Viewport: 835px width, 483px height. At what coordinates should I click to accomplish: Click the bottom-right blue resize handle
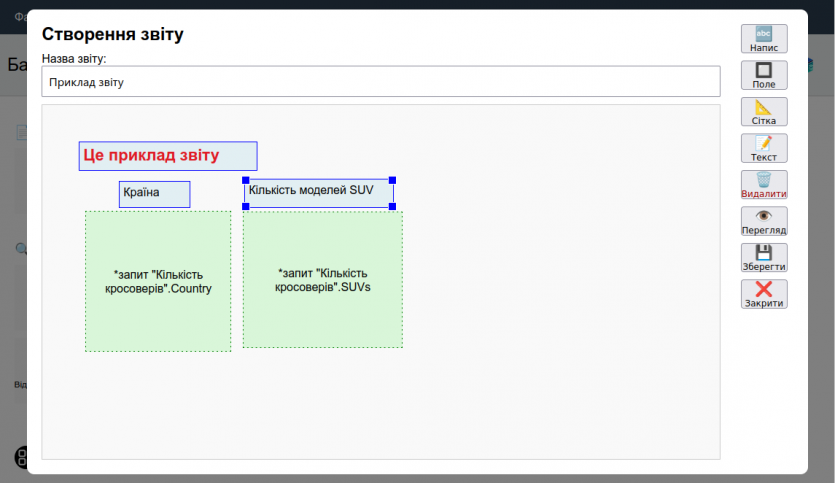click(x=392, y=206)
